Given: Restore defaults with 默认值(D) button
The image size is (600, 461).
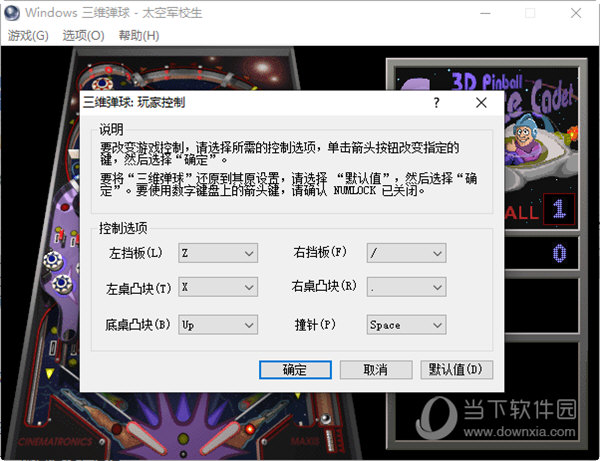Looking at the screenshot, I should pos(457,370).
